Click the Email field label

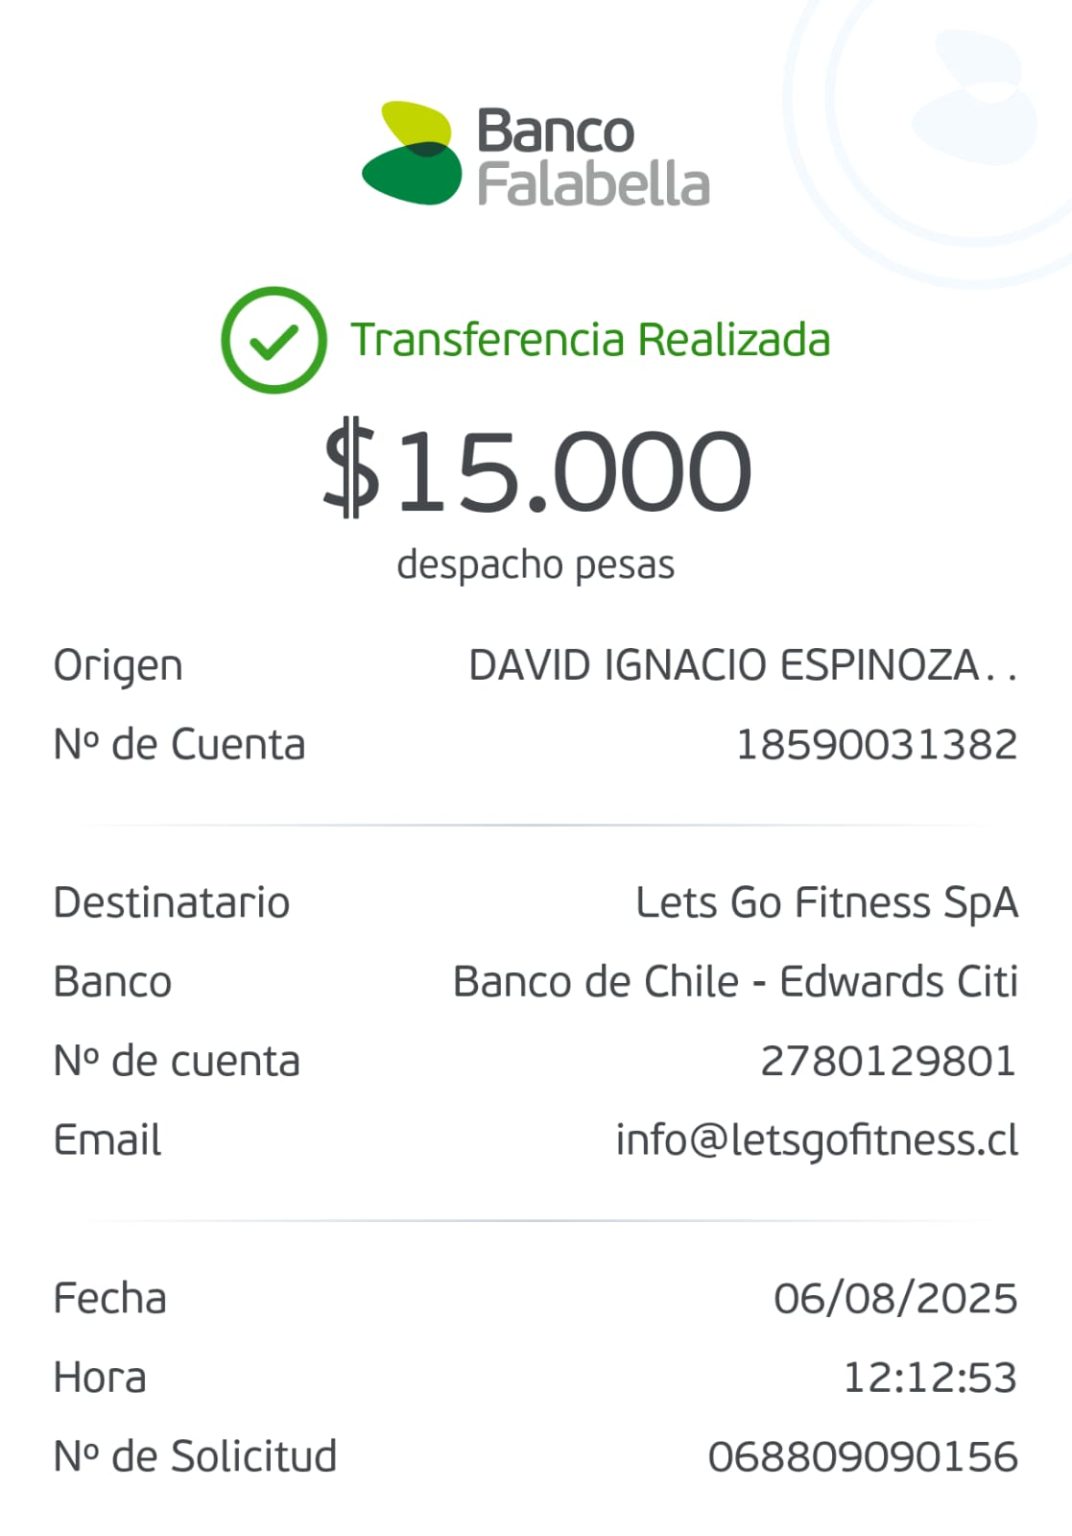[107, 1141]
